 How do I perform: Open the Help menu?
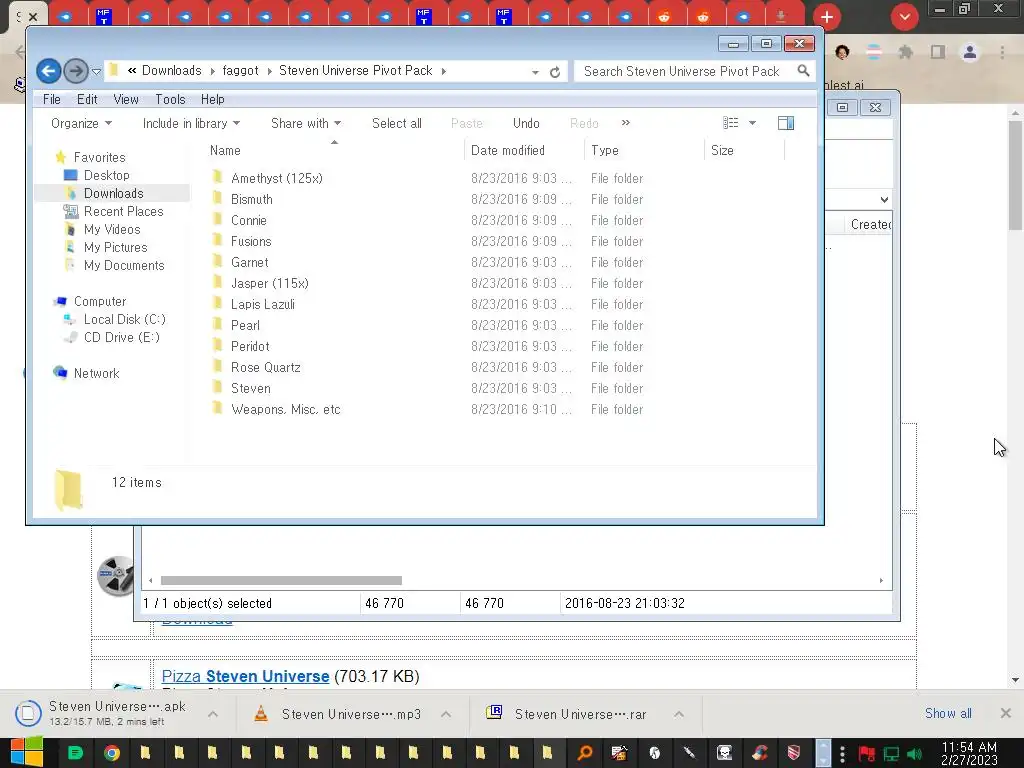tap(213, 99)
